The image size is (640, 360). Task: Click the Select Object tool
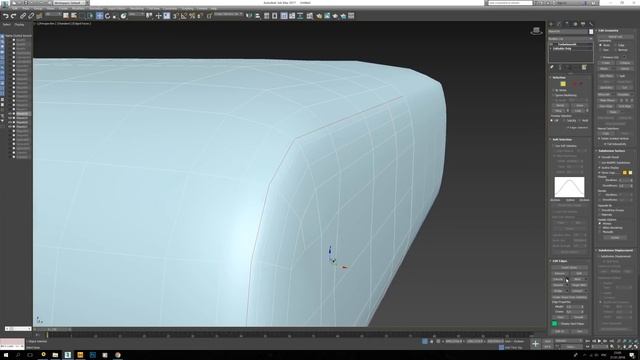tap(66, 16)
